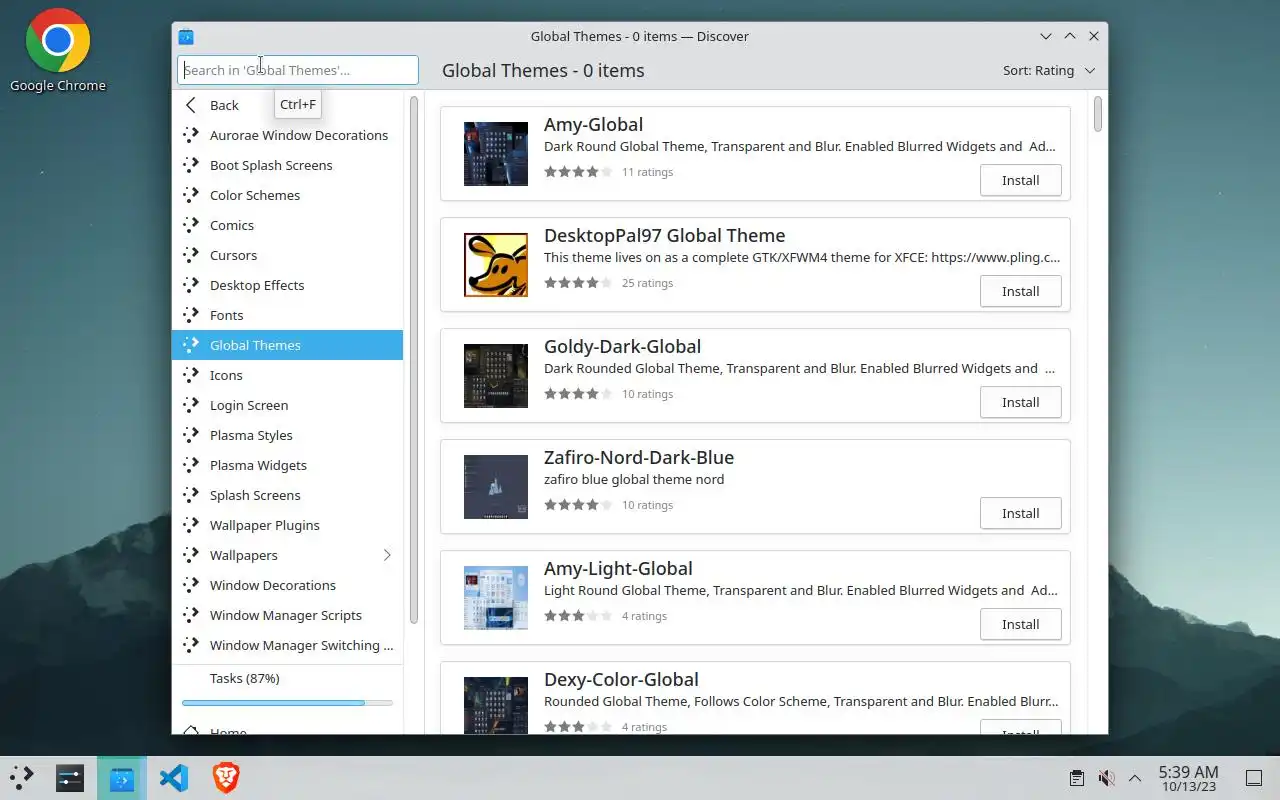Screen dimensions: 1280x800
Task: Open the DesktopPal97 dog thumbnail
Action: [x=496, y=265]
